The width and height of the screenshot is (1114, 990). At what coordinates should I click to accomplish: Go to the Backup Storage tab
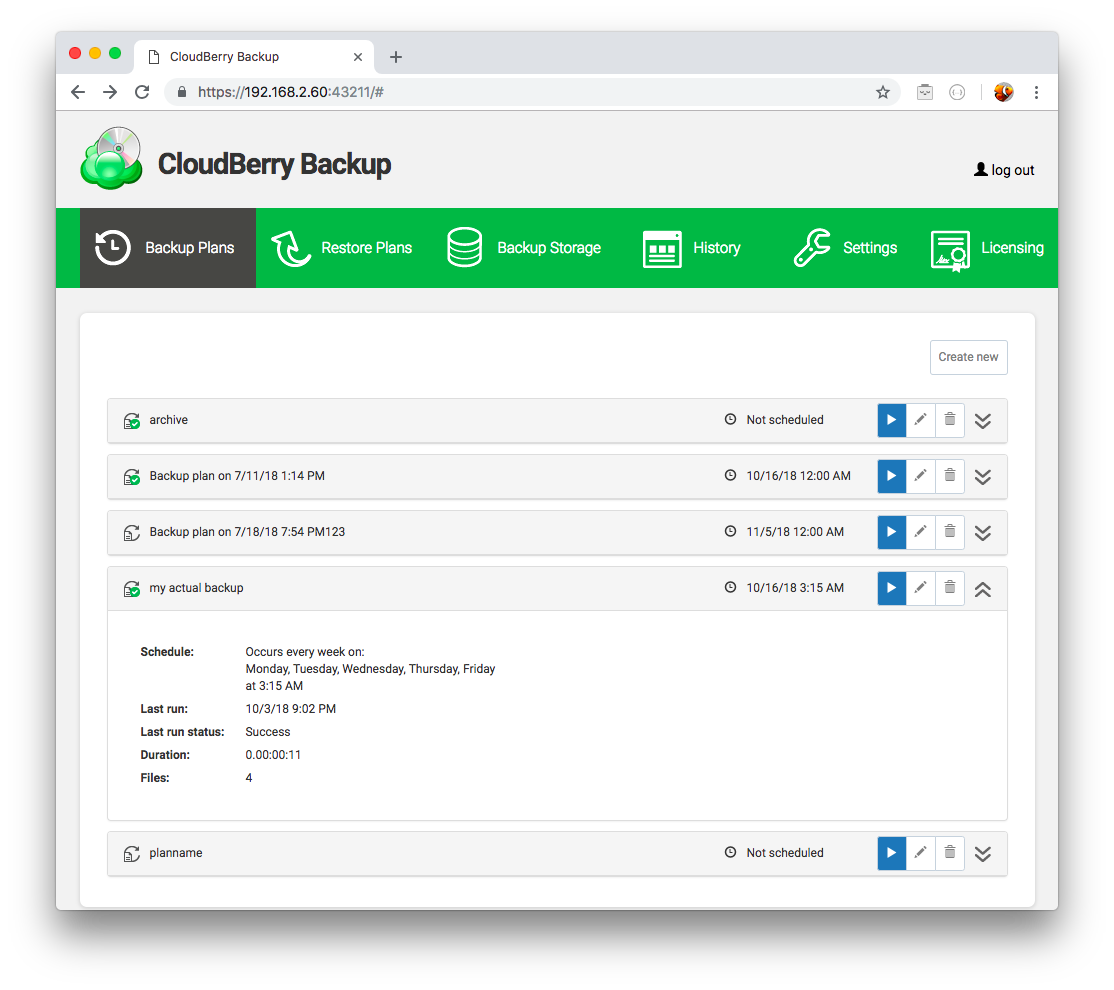524,248
